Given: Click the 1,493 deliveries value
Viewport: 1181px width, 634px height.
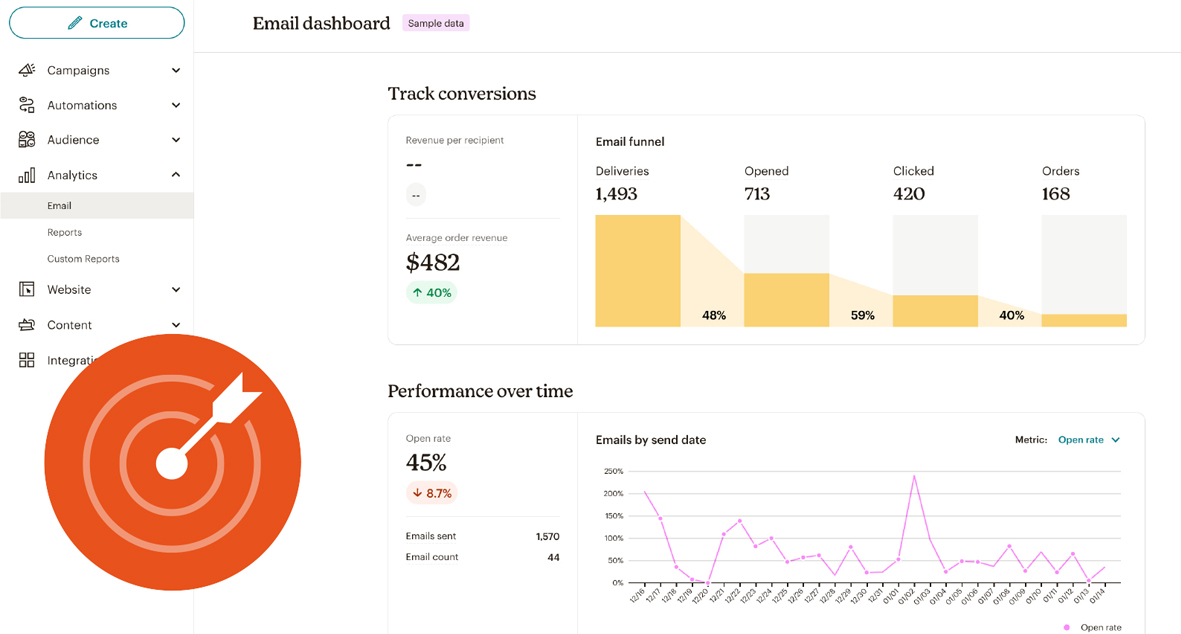Looking at the screenshot, I should (616, 194).
